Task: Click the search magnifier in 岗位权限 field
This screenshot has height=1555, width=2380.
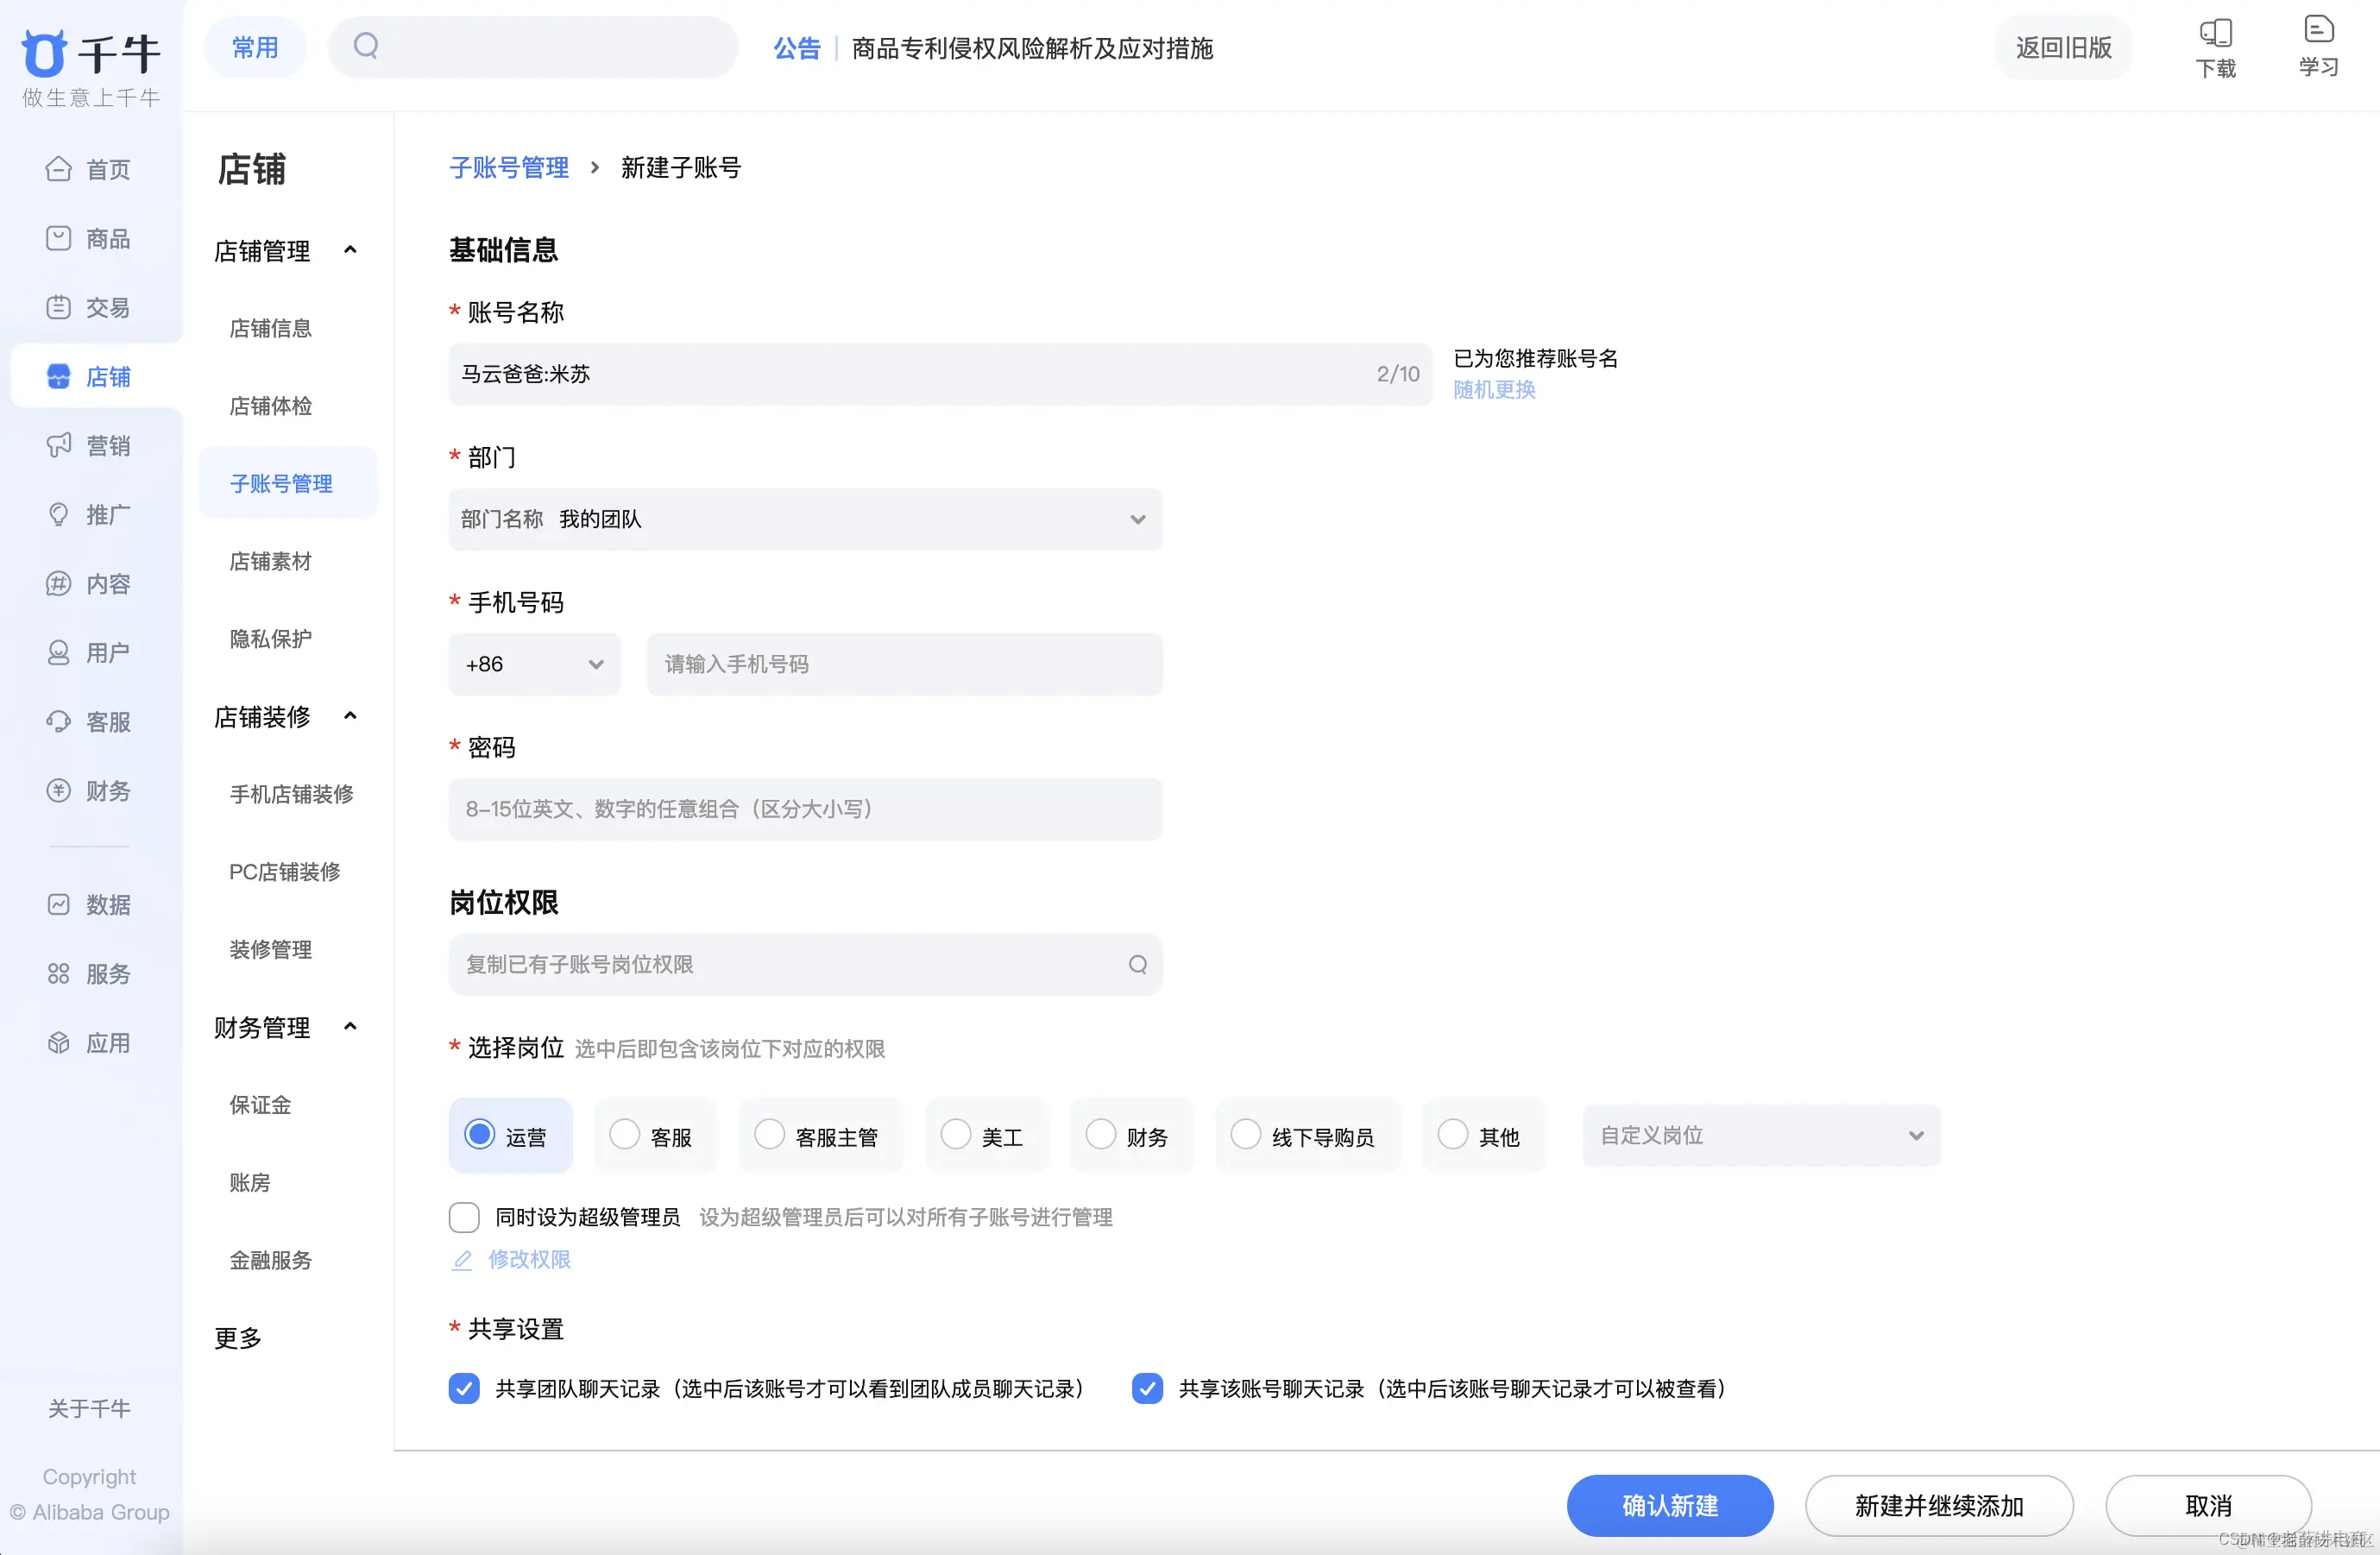Action: coord(1137,964)
